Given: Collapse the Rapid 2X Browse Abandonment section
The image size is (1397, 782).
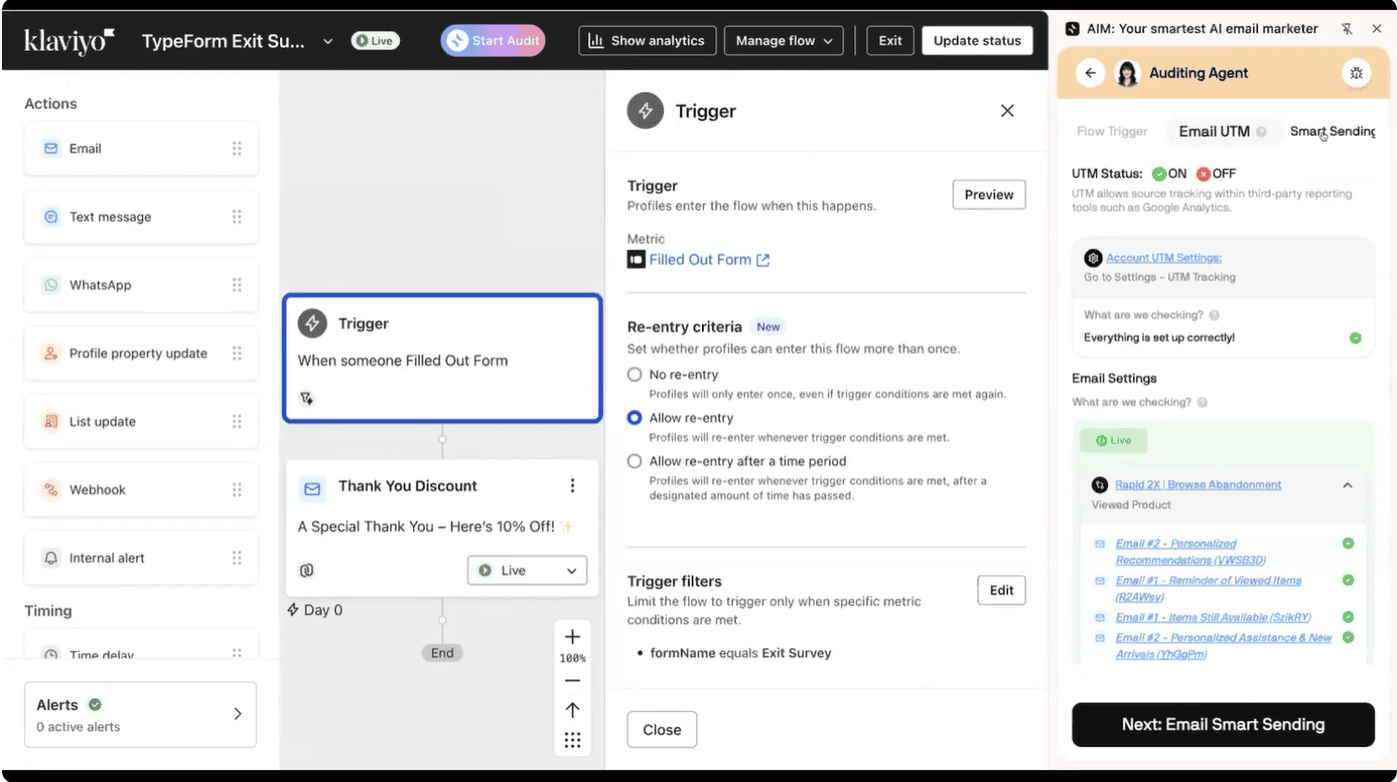Looking at the screenshot, I should 1347,485.
